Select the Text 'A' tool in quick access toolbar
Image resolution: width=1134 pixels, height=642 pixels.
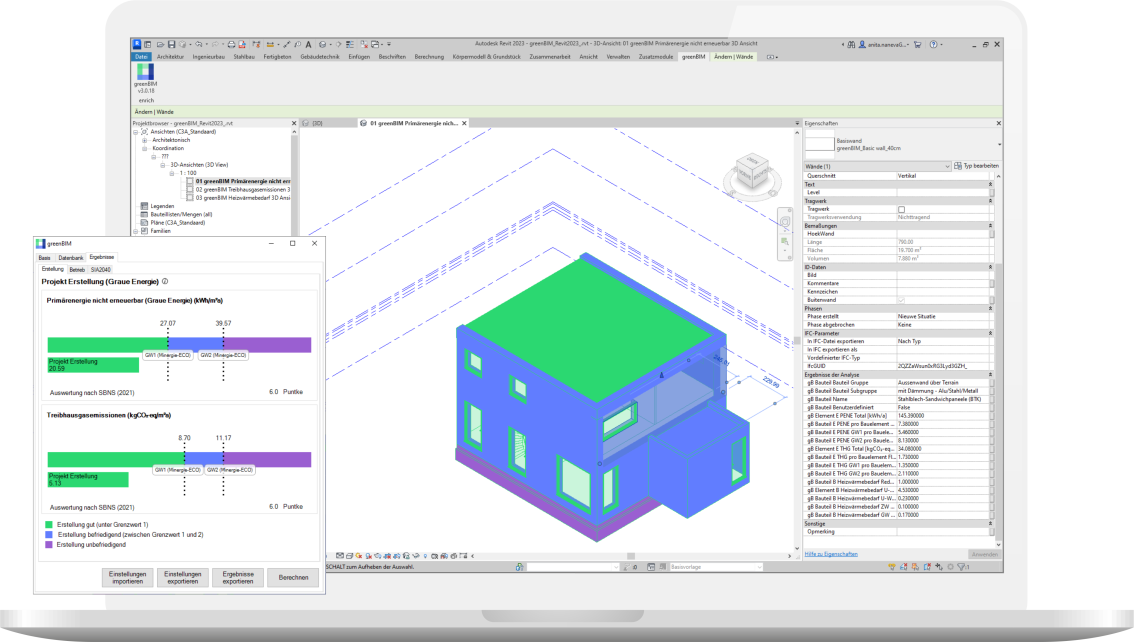click(x=308, y=44)
